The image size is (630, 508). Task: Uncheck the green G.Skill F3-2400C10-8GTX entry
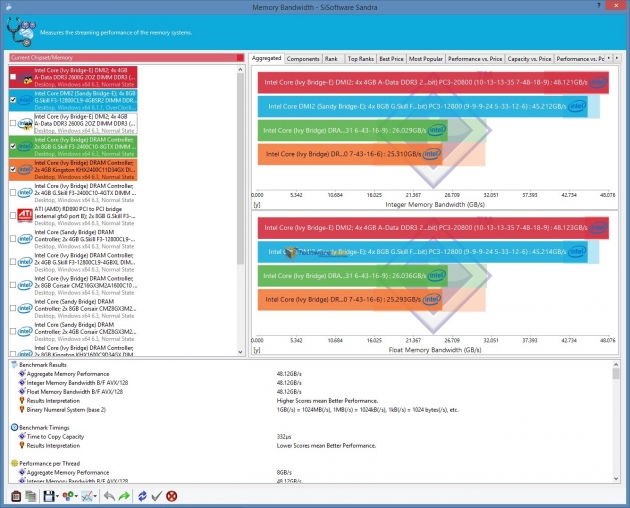(13, 146)
